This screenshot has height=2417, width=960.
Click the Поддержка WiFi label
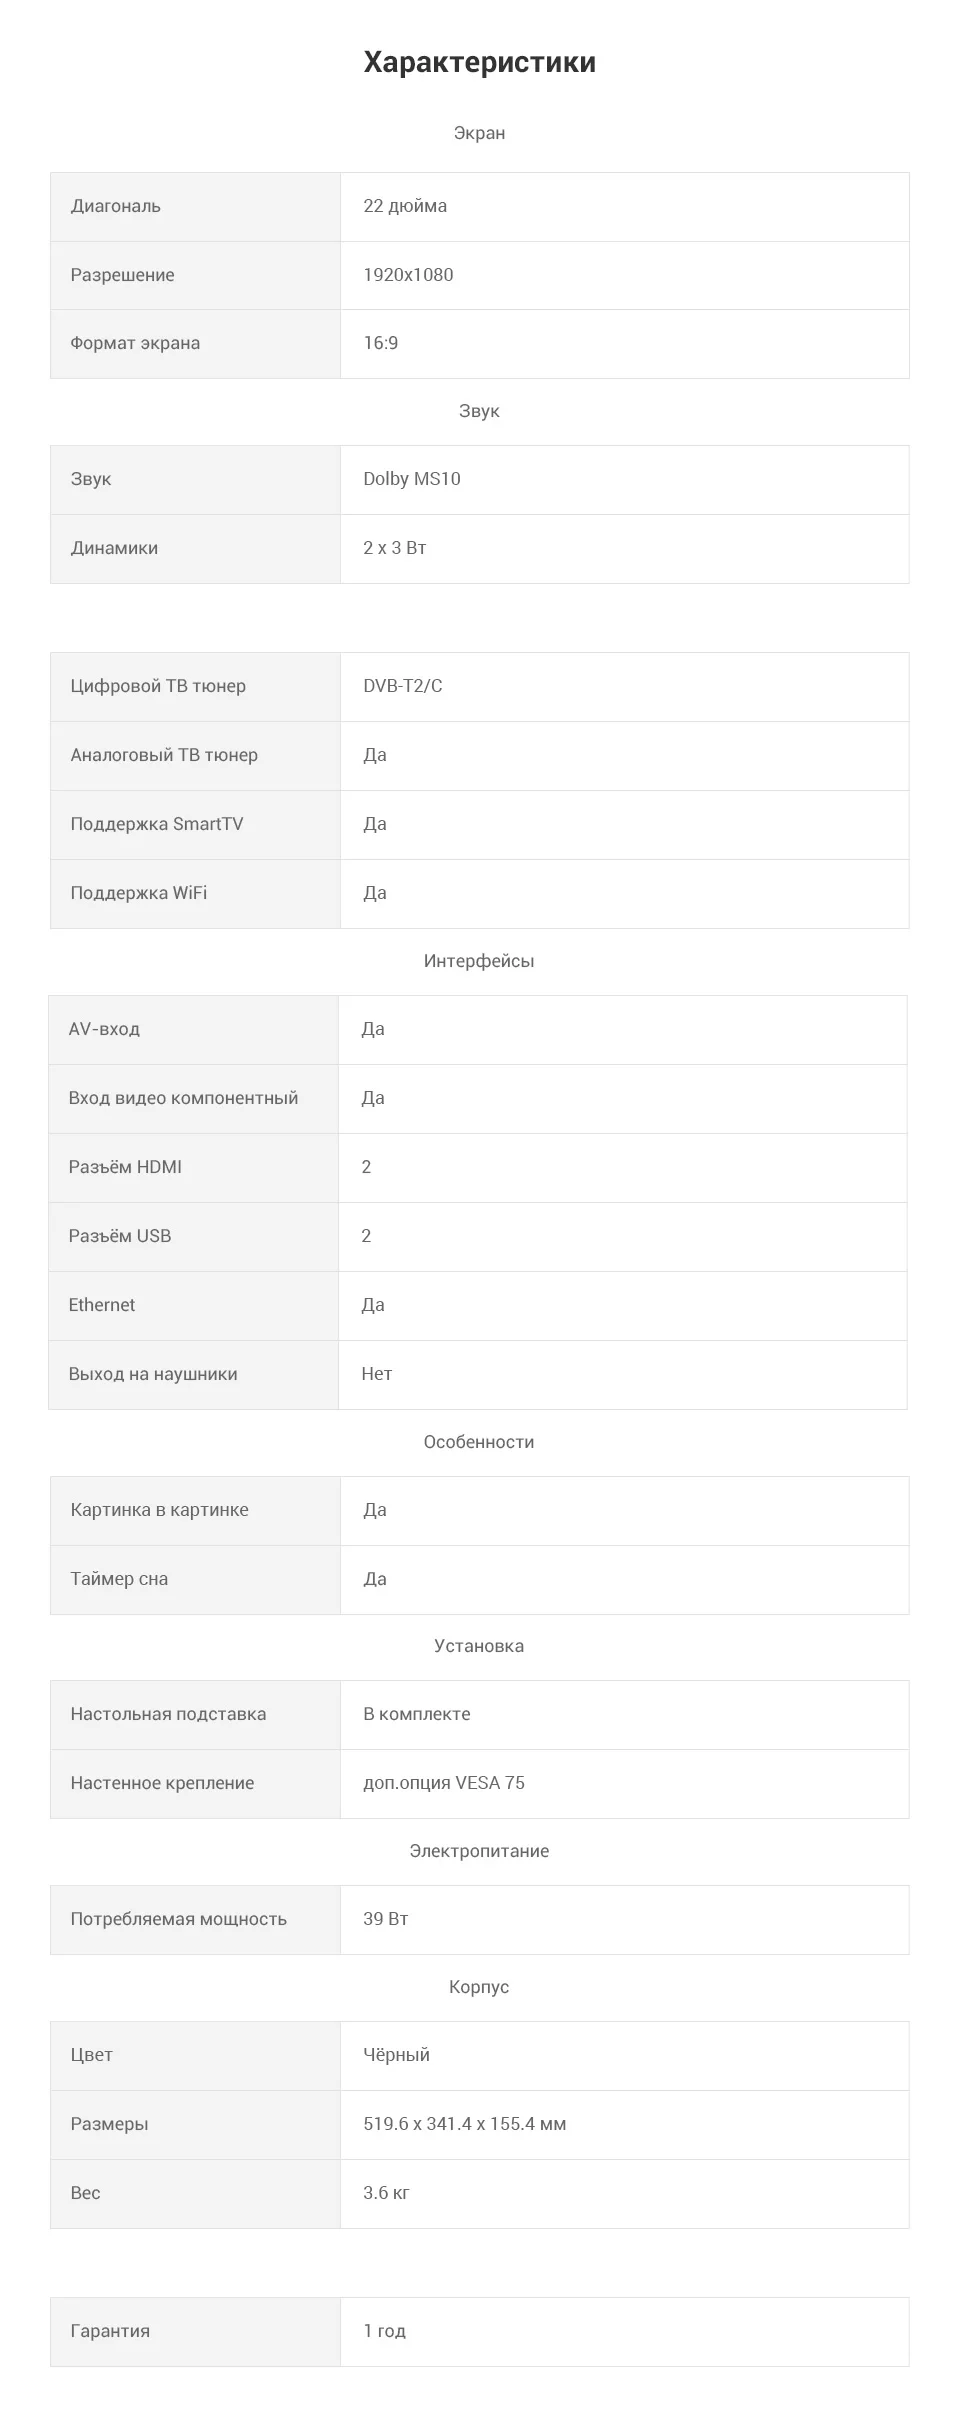pos(139,893)
